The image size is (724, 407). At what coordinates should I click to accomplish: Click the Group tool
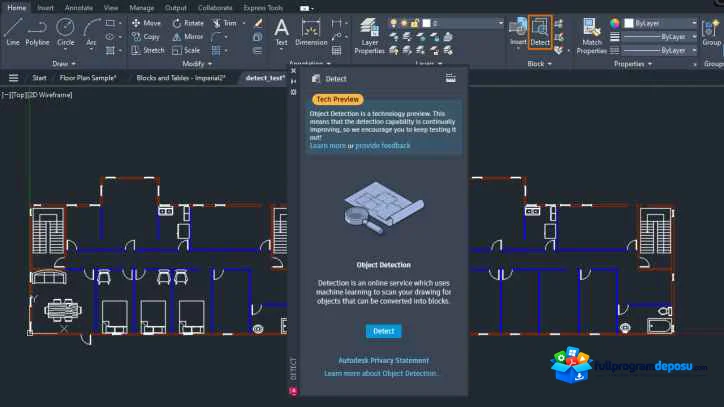point(712,32)
